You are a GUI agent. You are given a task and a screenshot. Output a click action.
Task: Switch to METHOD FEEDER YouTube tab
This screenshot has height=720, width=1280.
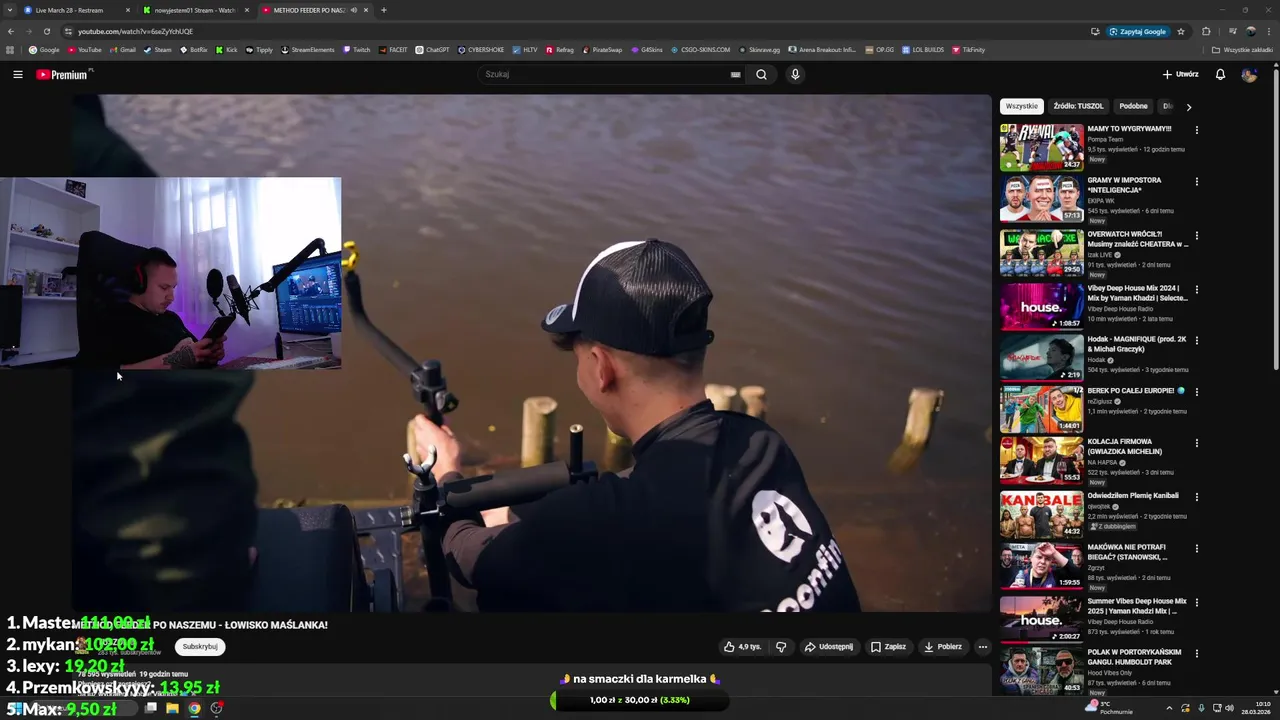coord(315,10)
